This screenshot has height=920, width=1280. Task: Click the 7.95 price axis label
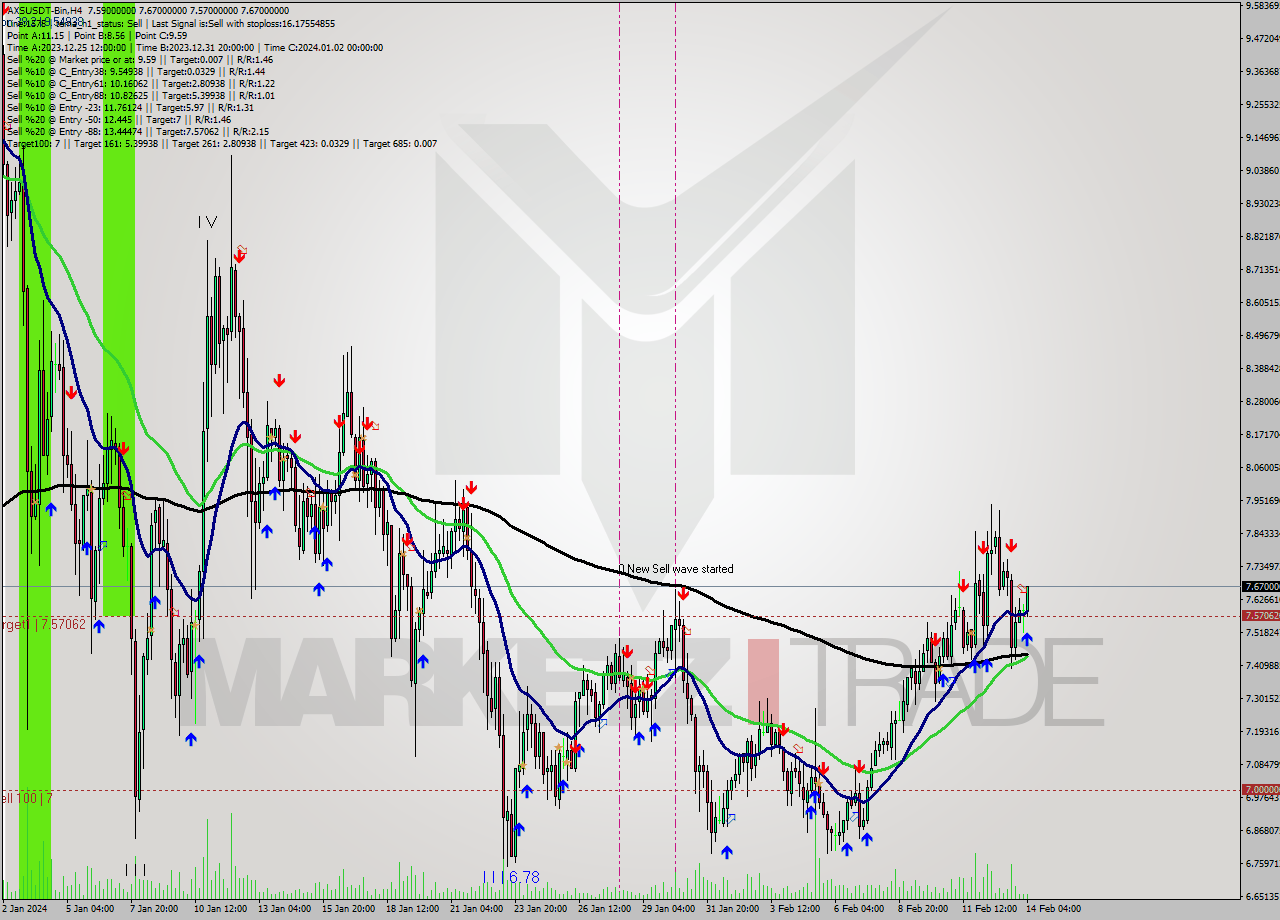pos(1262,500)
